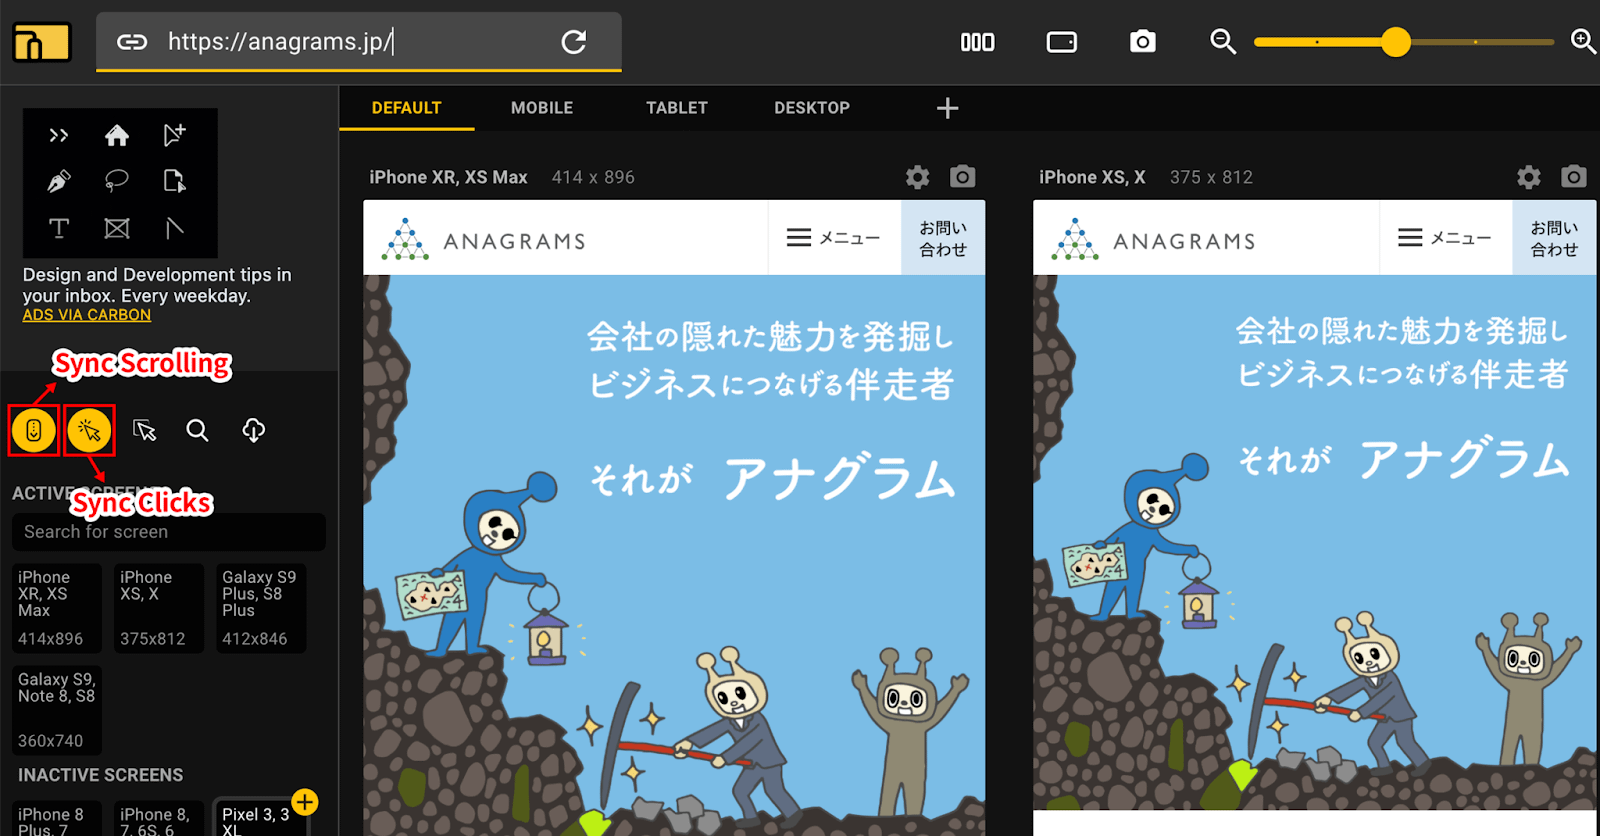Reload the page with the refresh icon
1600x836 pixels.
pos(574,42)
